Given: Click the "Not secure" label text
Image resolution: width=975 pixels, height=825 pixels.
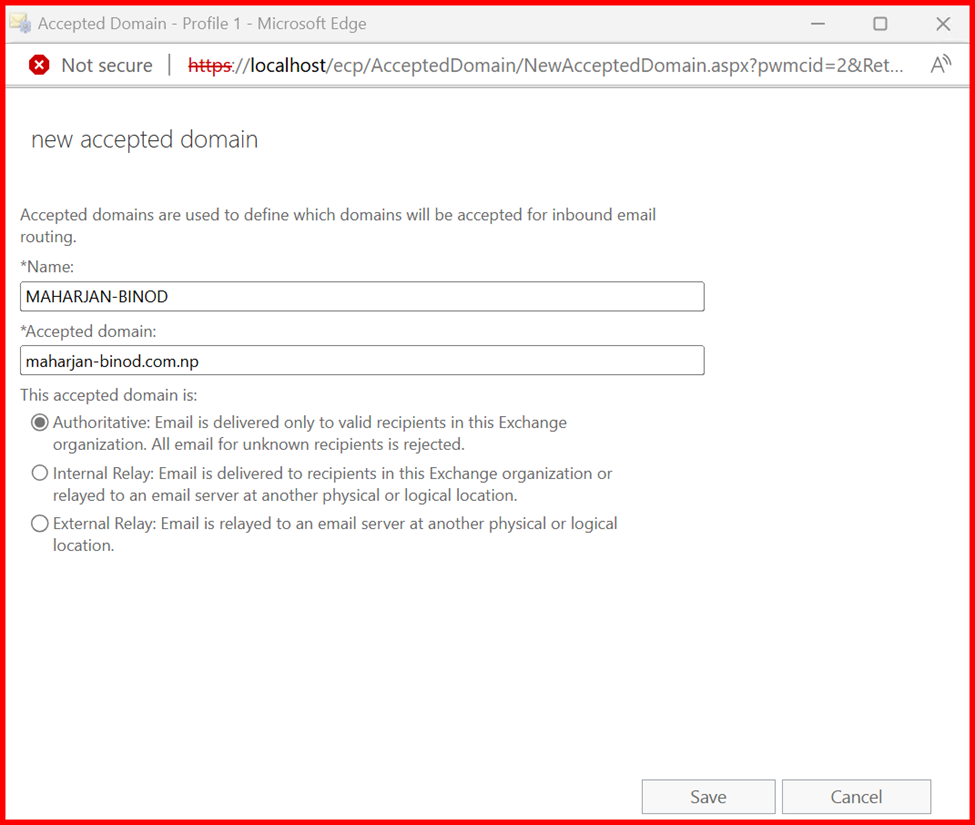Looking at the screenshot, I should (107, 65).
